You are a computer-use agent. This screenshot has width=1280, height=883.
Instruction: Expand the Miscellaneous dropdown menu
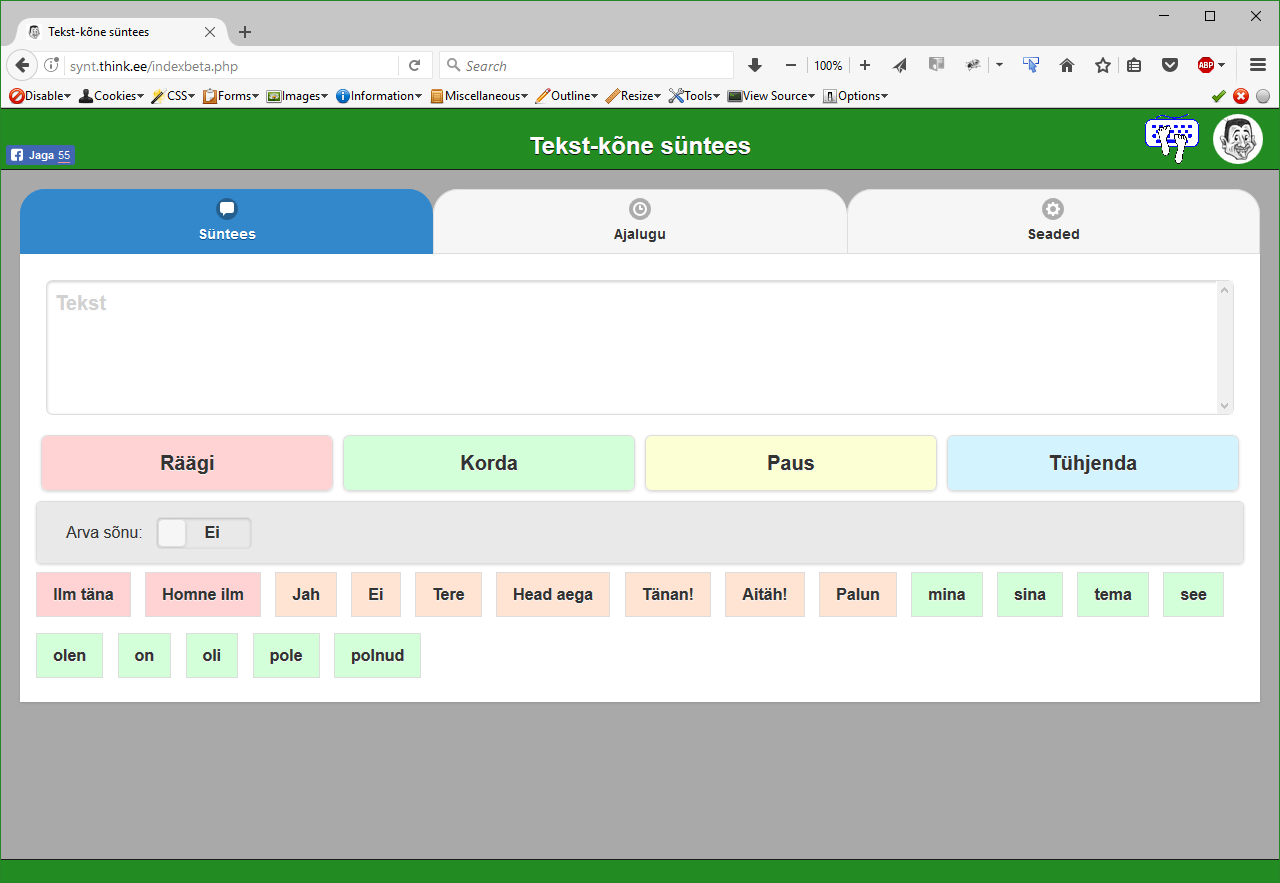pos(479,96)
